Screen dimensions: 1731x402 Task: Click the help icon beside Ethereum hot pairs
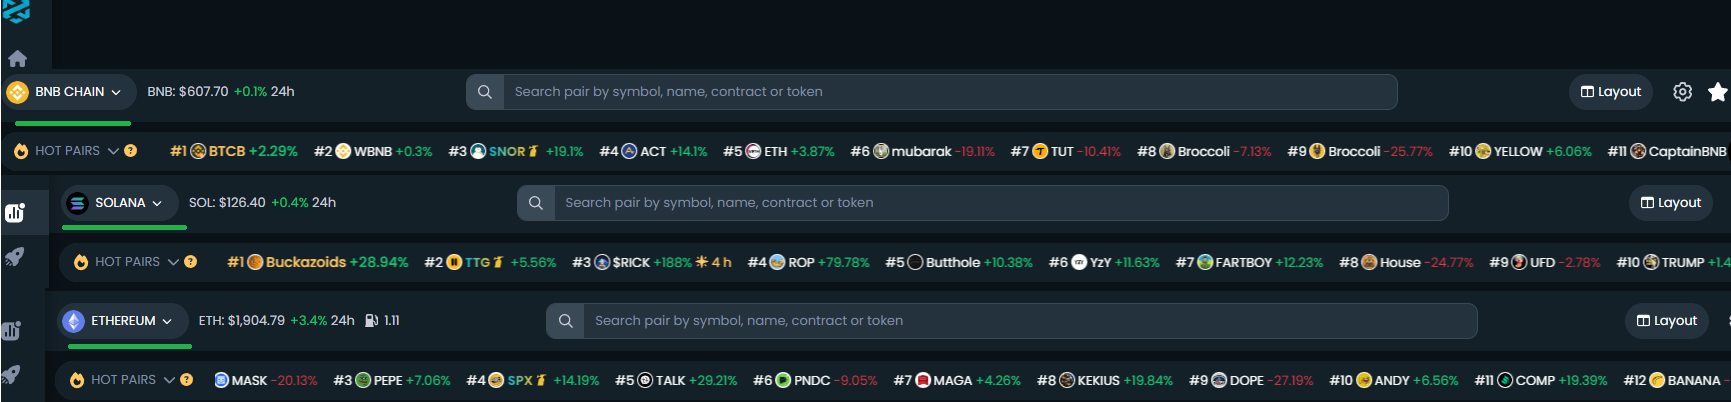tap(186, 380)
